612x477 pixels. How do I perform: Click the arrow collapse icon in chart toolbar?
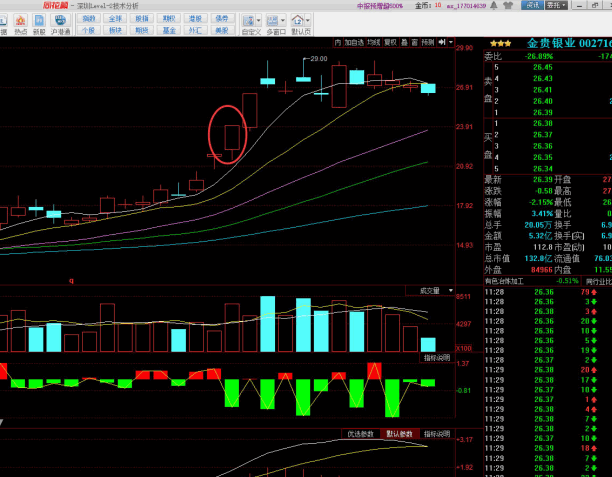[442, 42]
